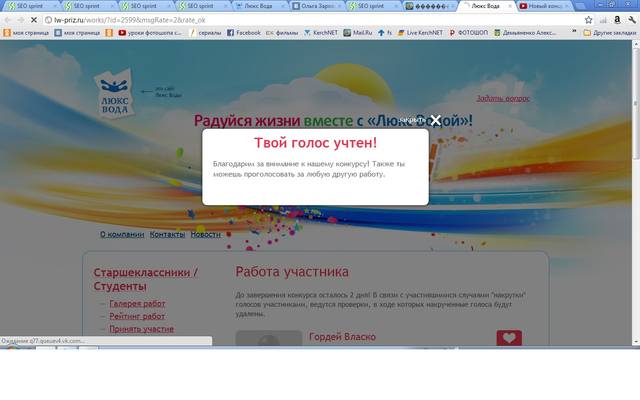Open the 'ФОТОШОП' bookmark

469,33
